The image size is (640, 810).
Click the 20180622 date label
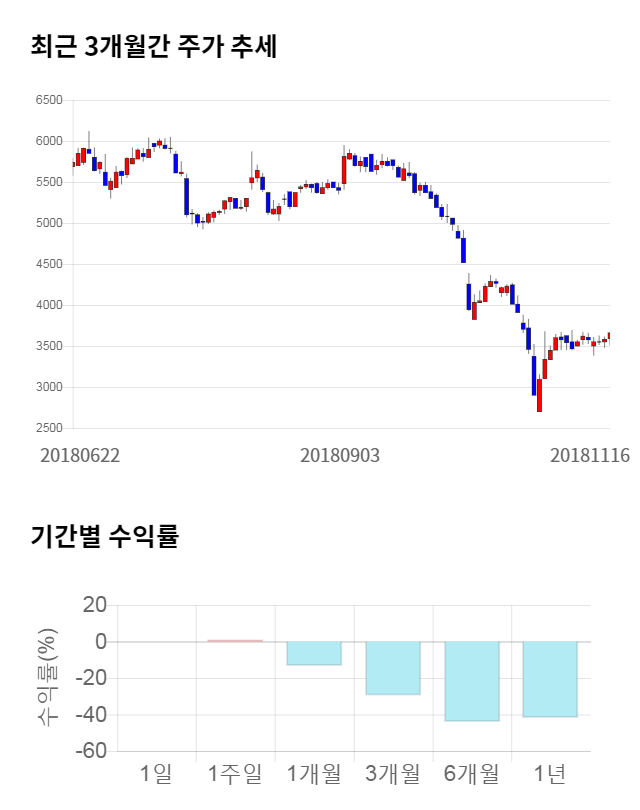tap(80, 455)
